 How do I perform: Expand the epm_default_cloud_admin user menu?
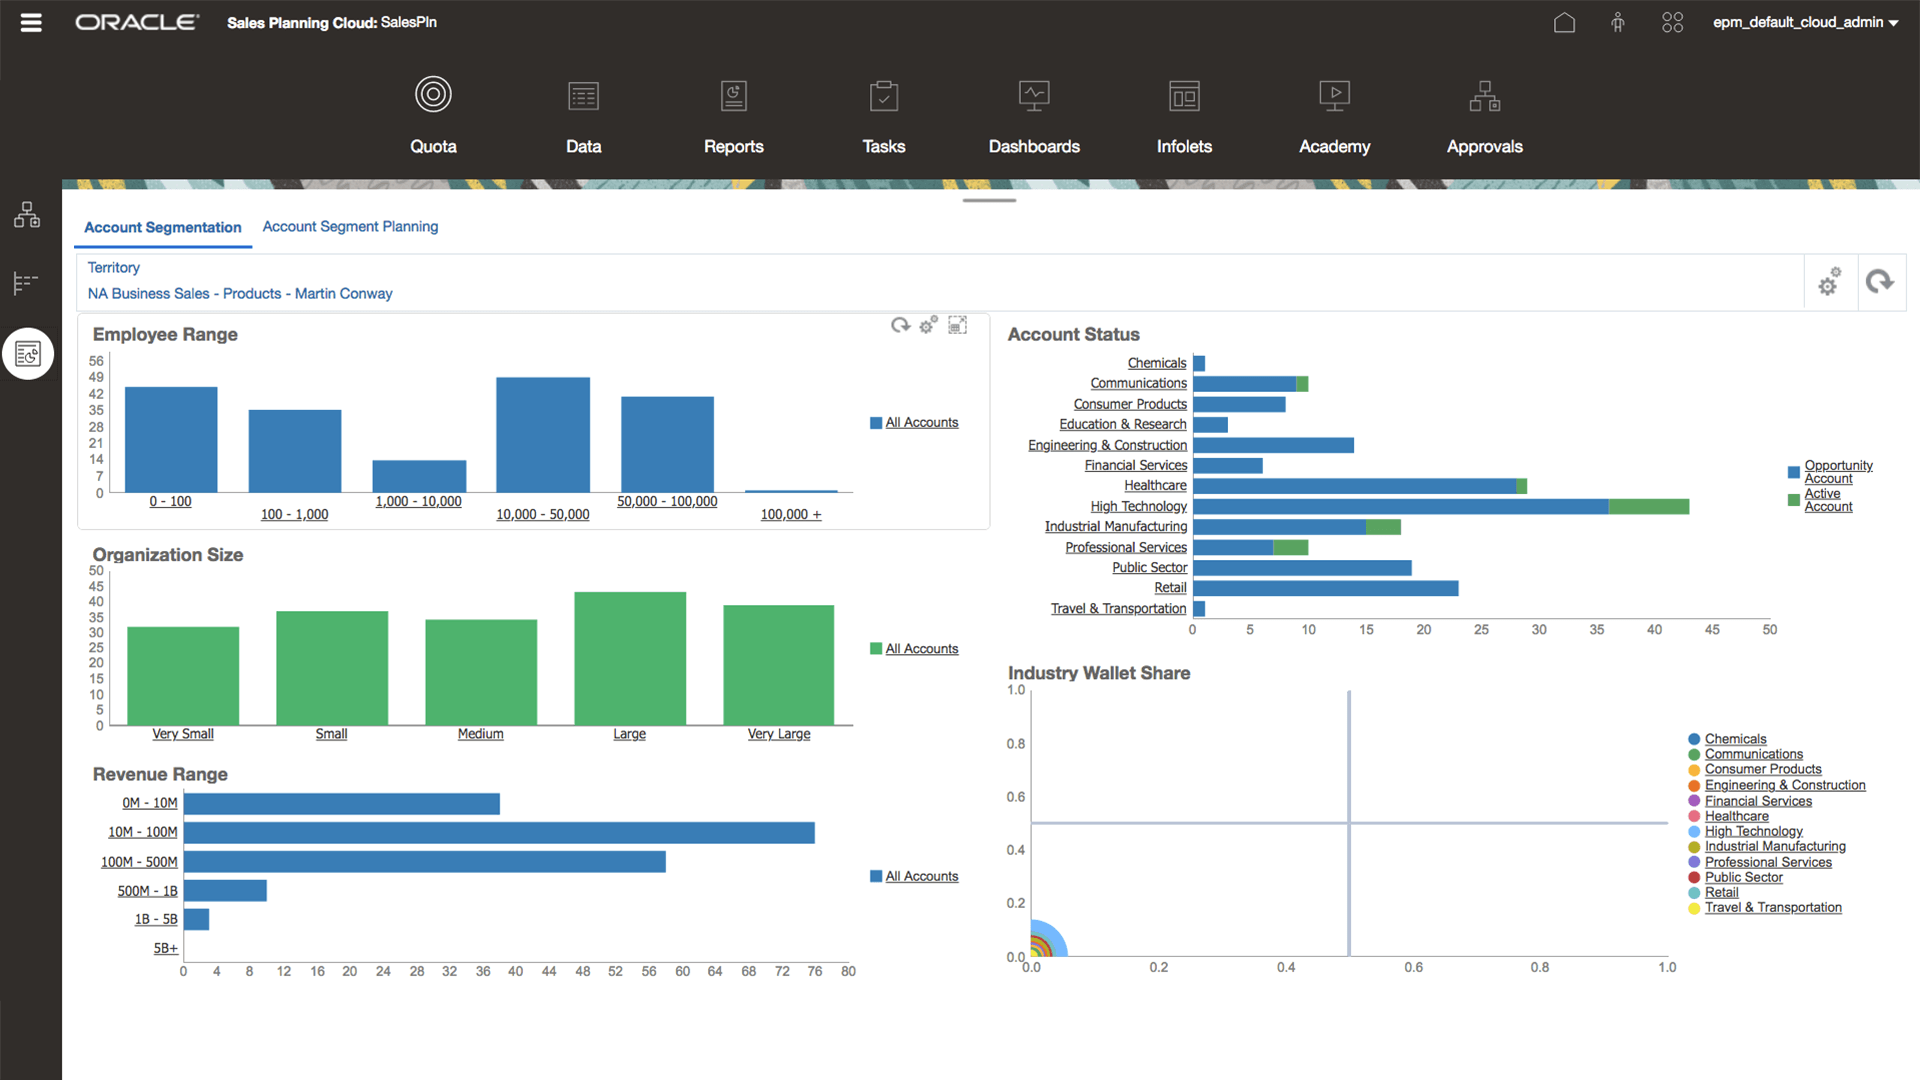click(1804, 22)
